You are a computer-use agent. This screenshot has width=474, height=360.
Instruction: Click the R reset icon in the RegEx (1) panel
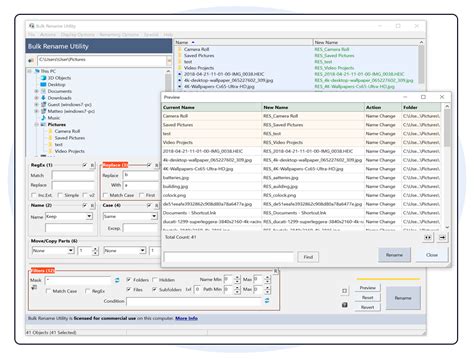(x=92, y=165)
